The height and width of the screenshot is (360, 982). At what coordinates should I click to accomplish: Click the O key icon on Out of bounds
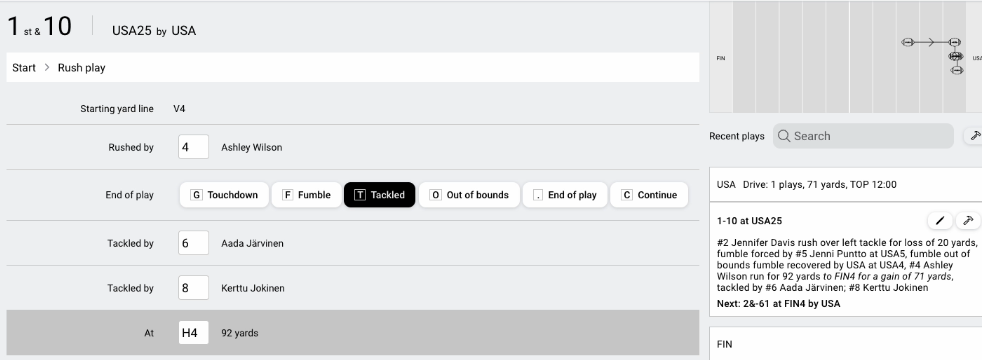[x=435, y=195]
